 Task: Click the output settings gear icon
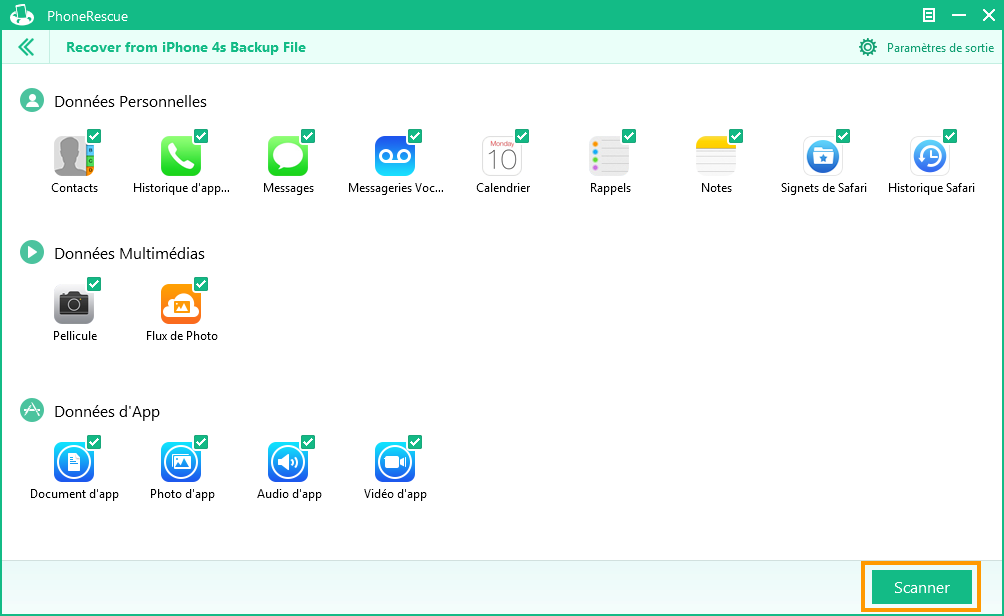click(x=868, y=47)
